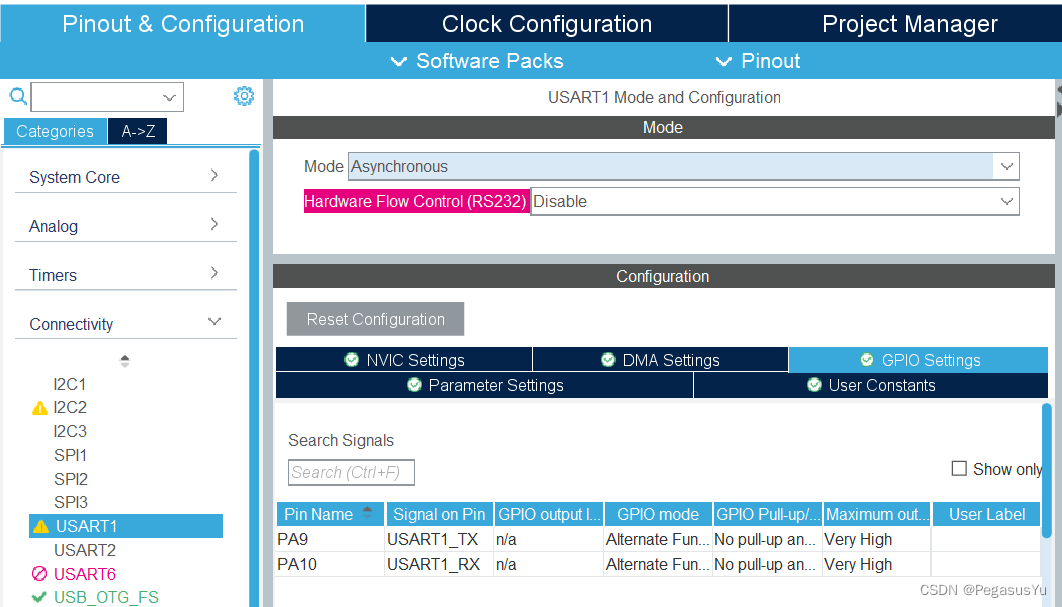1062x607 pixels.
Task: Open the Mode Asynchronous dropdown
Action: tap(683, 166)
